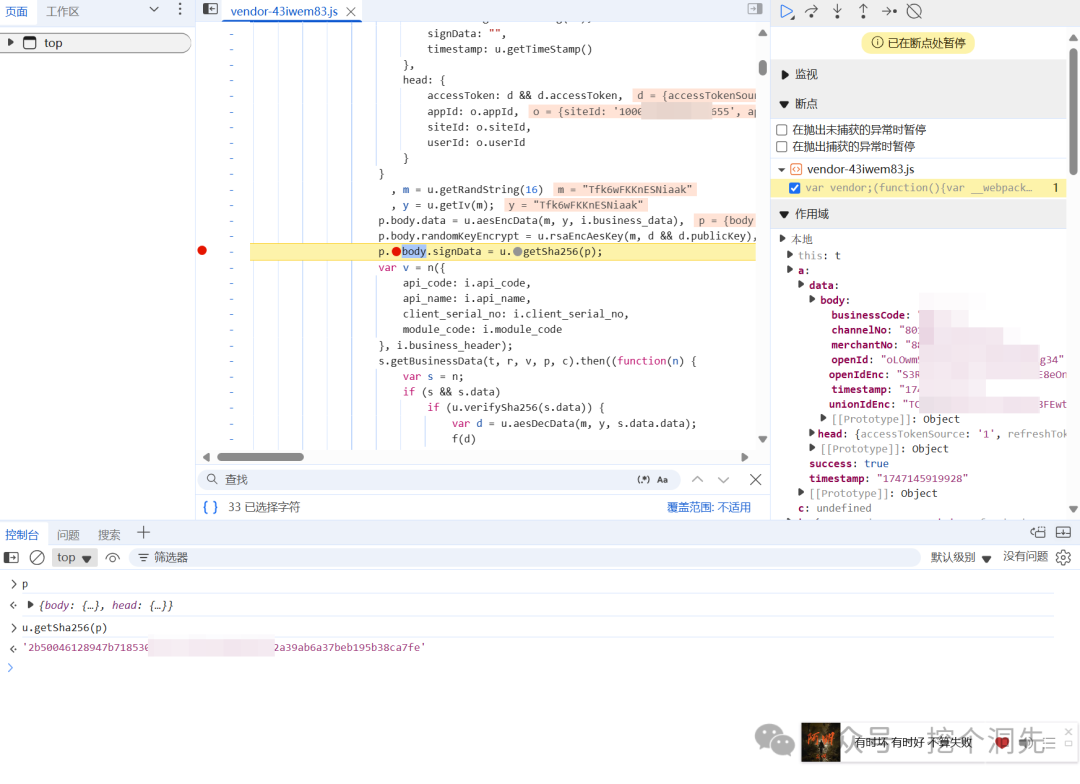This screenshot has height=784, width=1080.
Task: Click the step over function call icon
Action: click(812, 11)
